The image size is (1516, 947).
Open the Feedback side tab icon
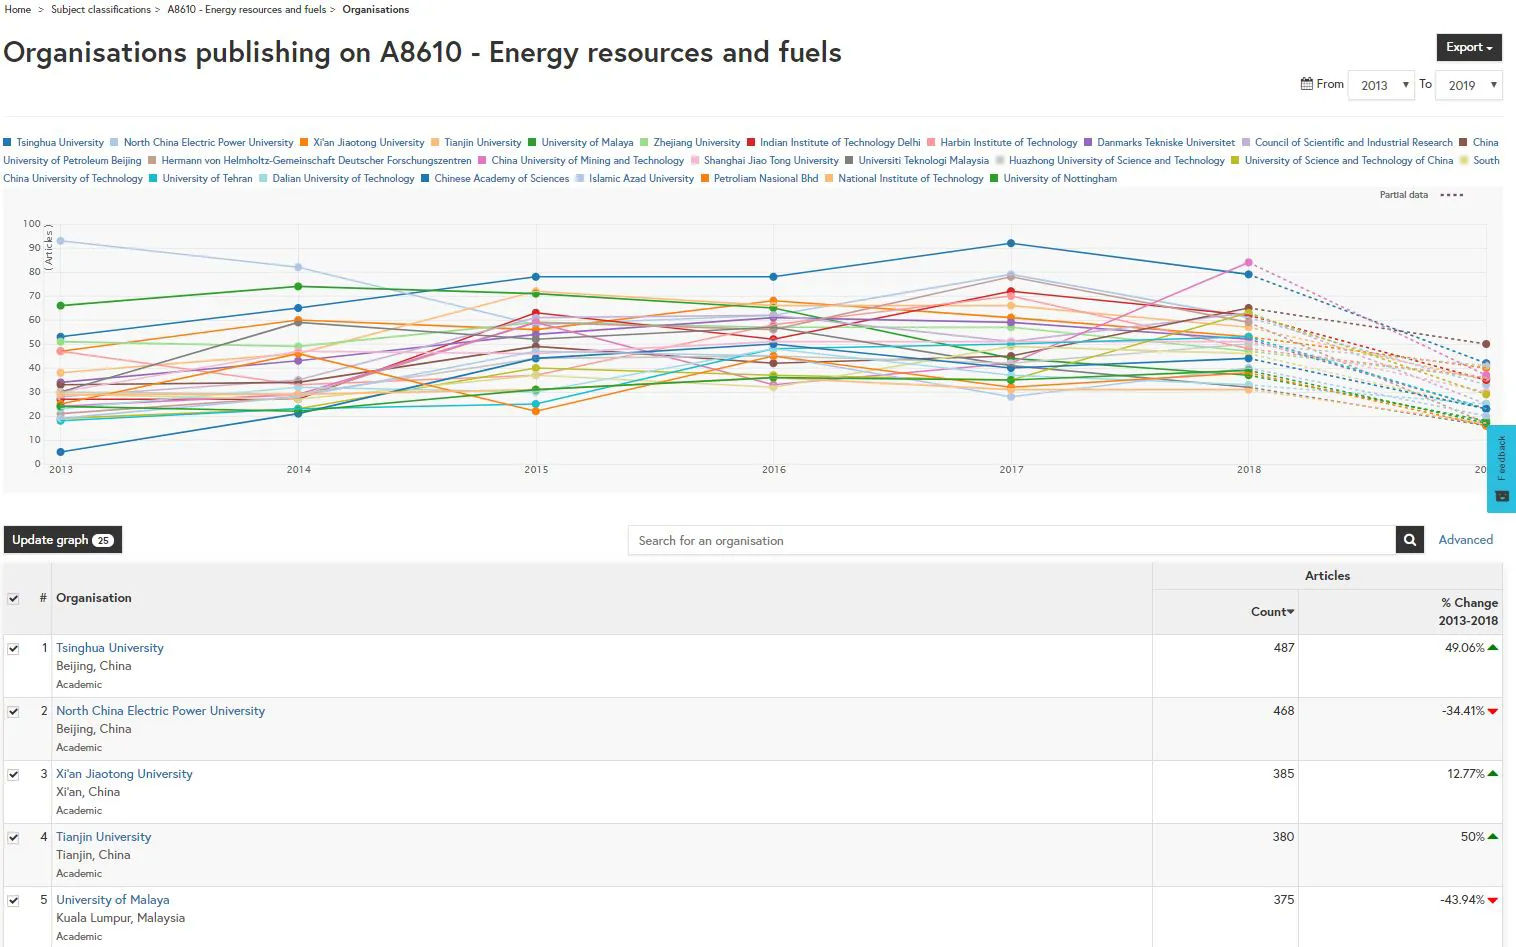[1501, 495]
